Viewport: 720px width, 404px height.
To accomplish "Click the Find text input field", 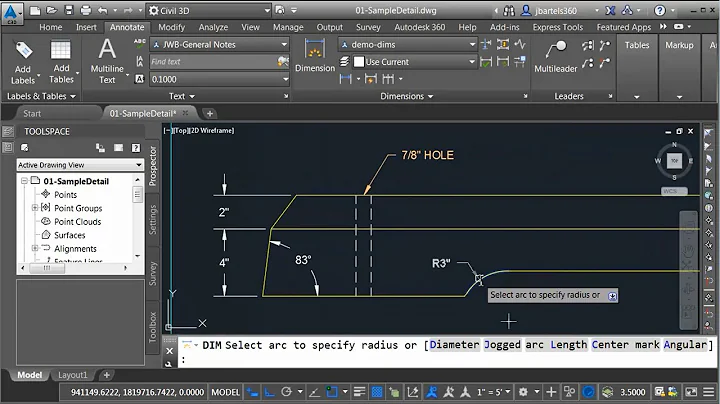I will tap(214, 62).
